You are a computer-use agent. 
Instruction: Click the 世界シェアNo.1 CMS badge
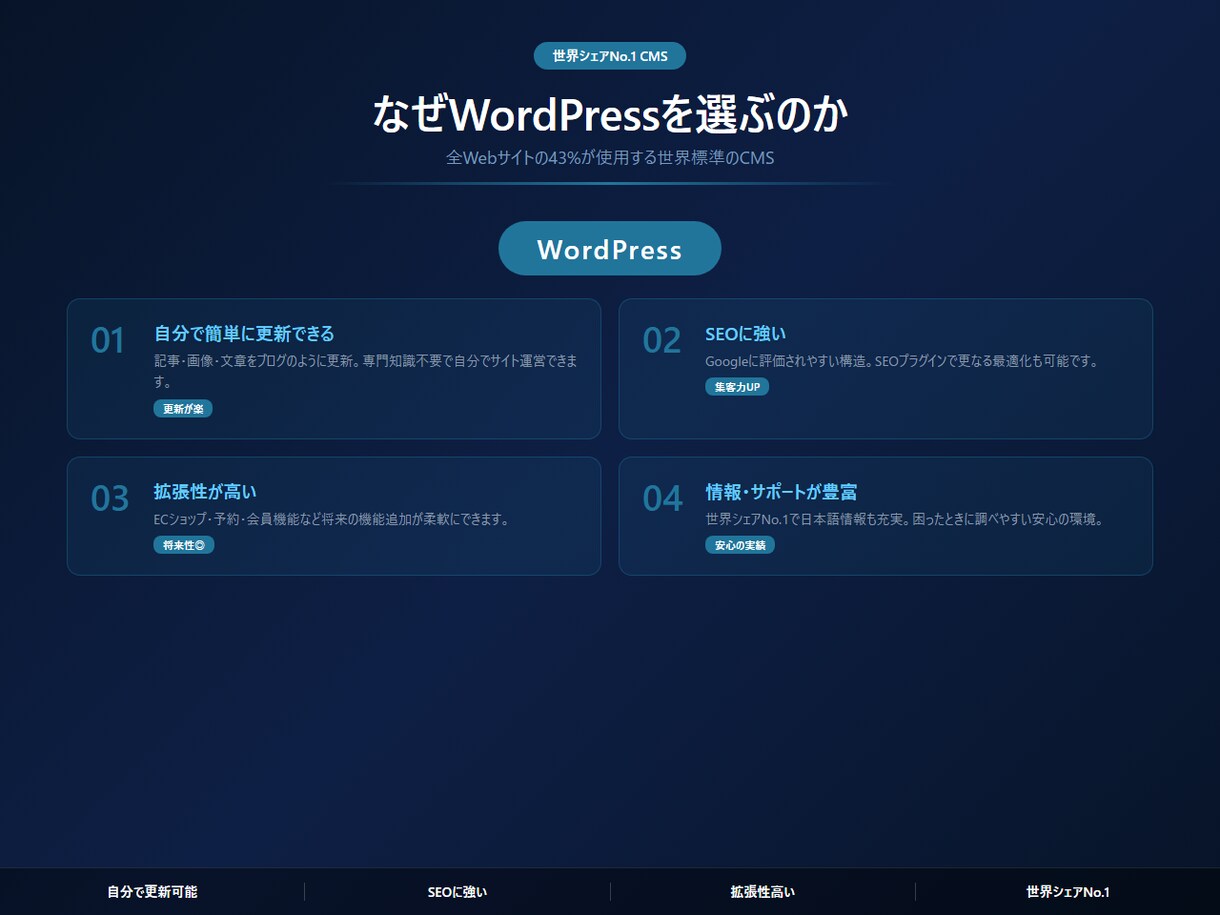(x=610, y=56)
